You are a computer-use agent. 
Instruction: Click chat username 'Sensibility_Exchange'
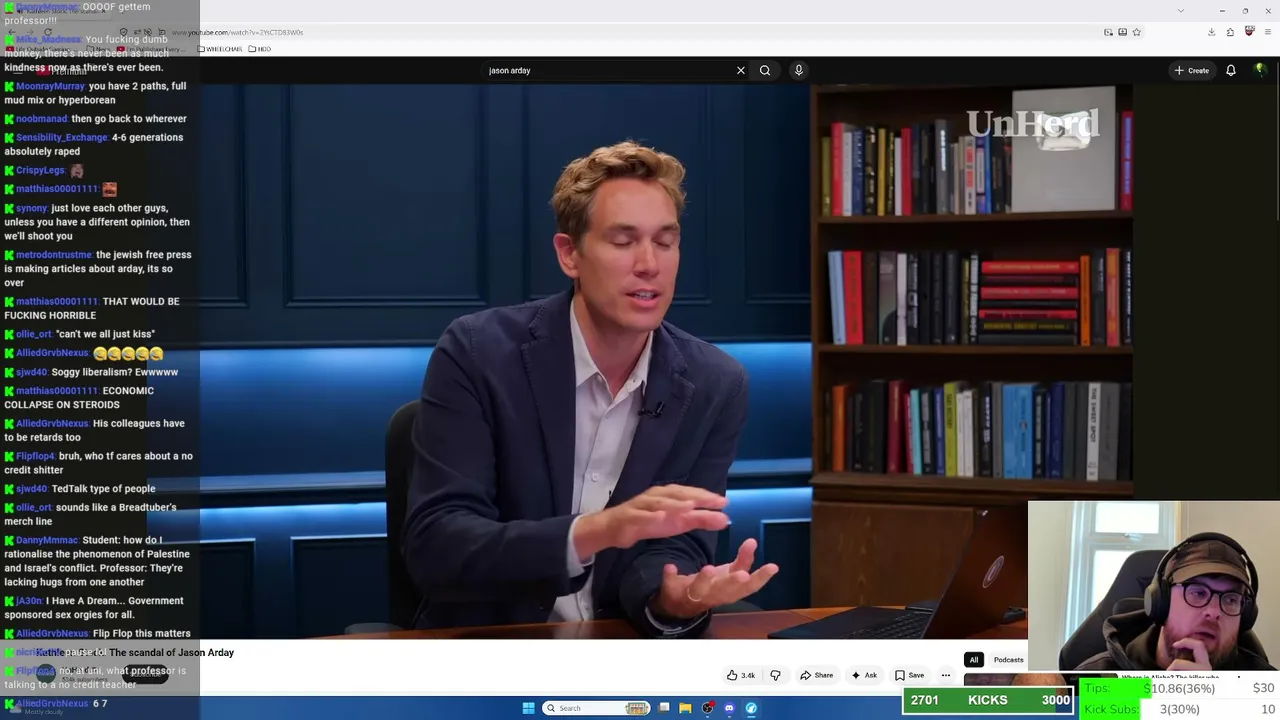61,138
